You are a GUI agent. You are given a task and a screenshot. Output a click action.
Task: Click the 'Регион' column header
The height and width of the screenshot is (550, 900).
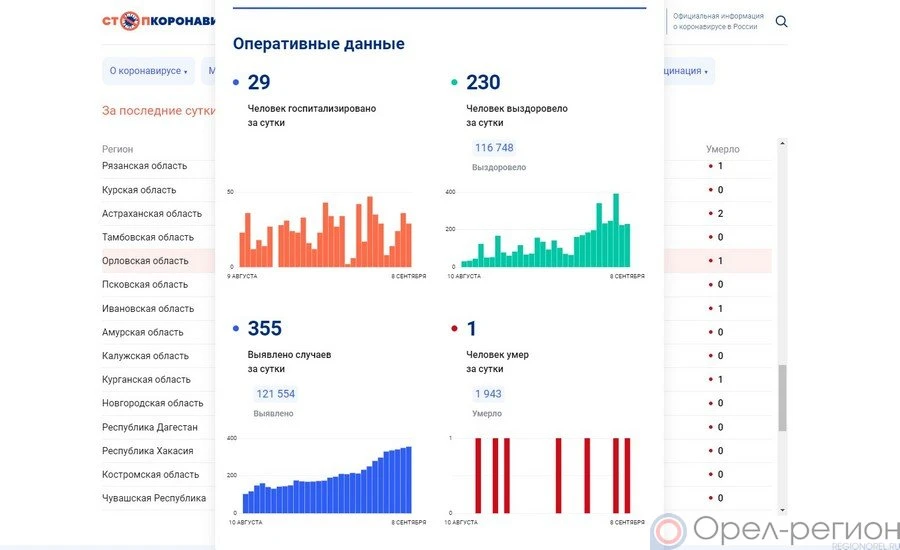tap(117, 149)
